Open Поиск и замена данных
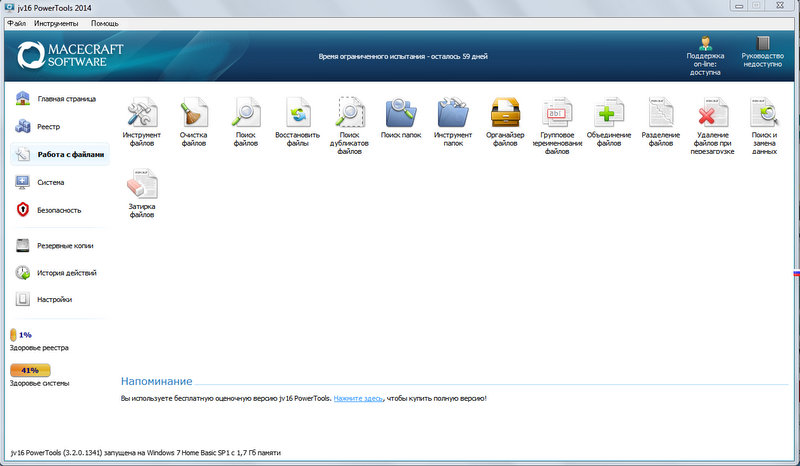This screenshot has height=466, width=800. 764,126
